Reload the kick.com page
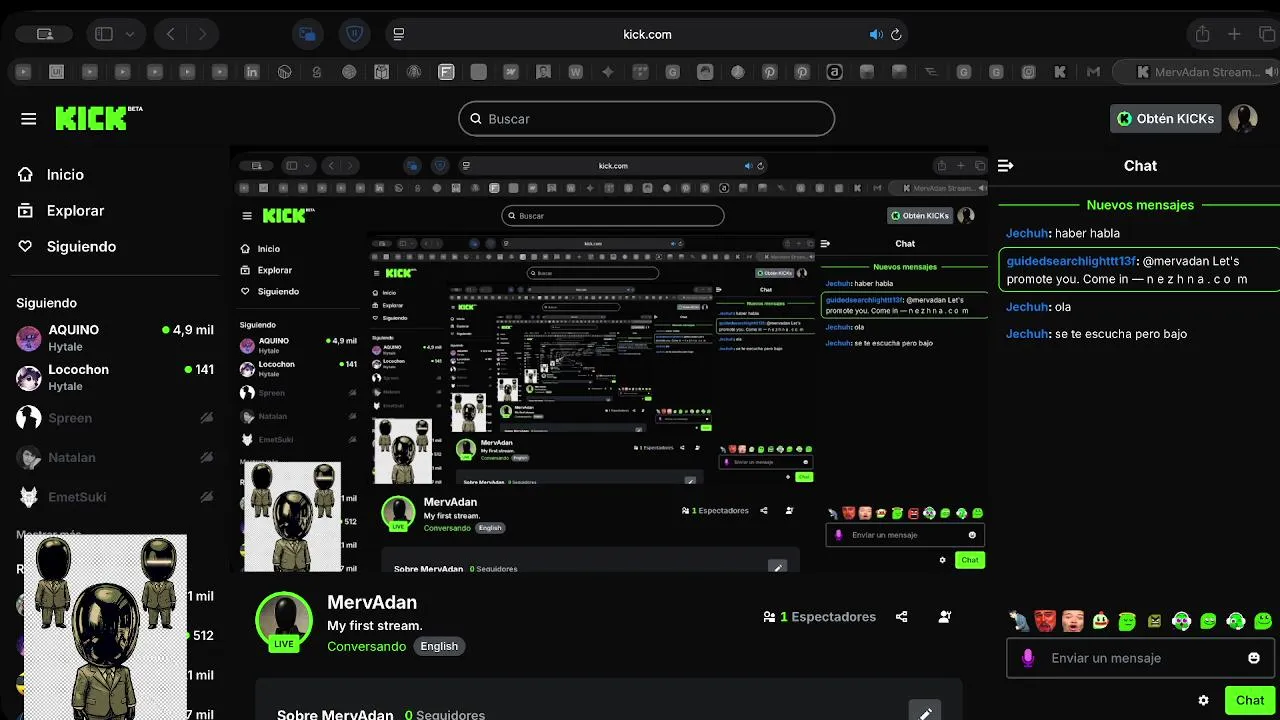This screenshot has height=720, width=1280. click(896, 34)
